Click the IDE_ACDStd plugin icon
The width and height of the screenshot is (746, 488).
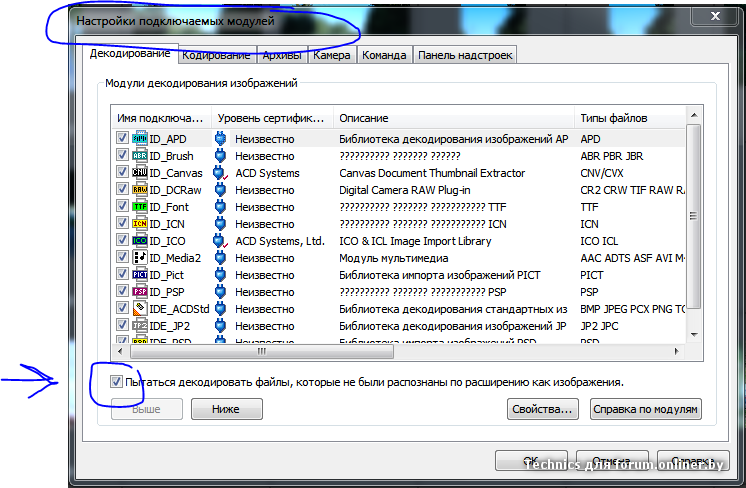140,308
